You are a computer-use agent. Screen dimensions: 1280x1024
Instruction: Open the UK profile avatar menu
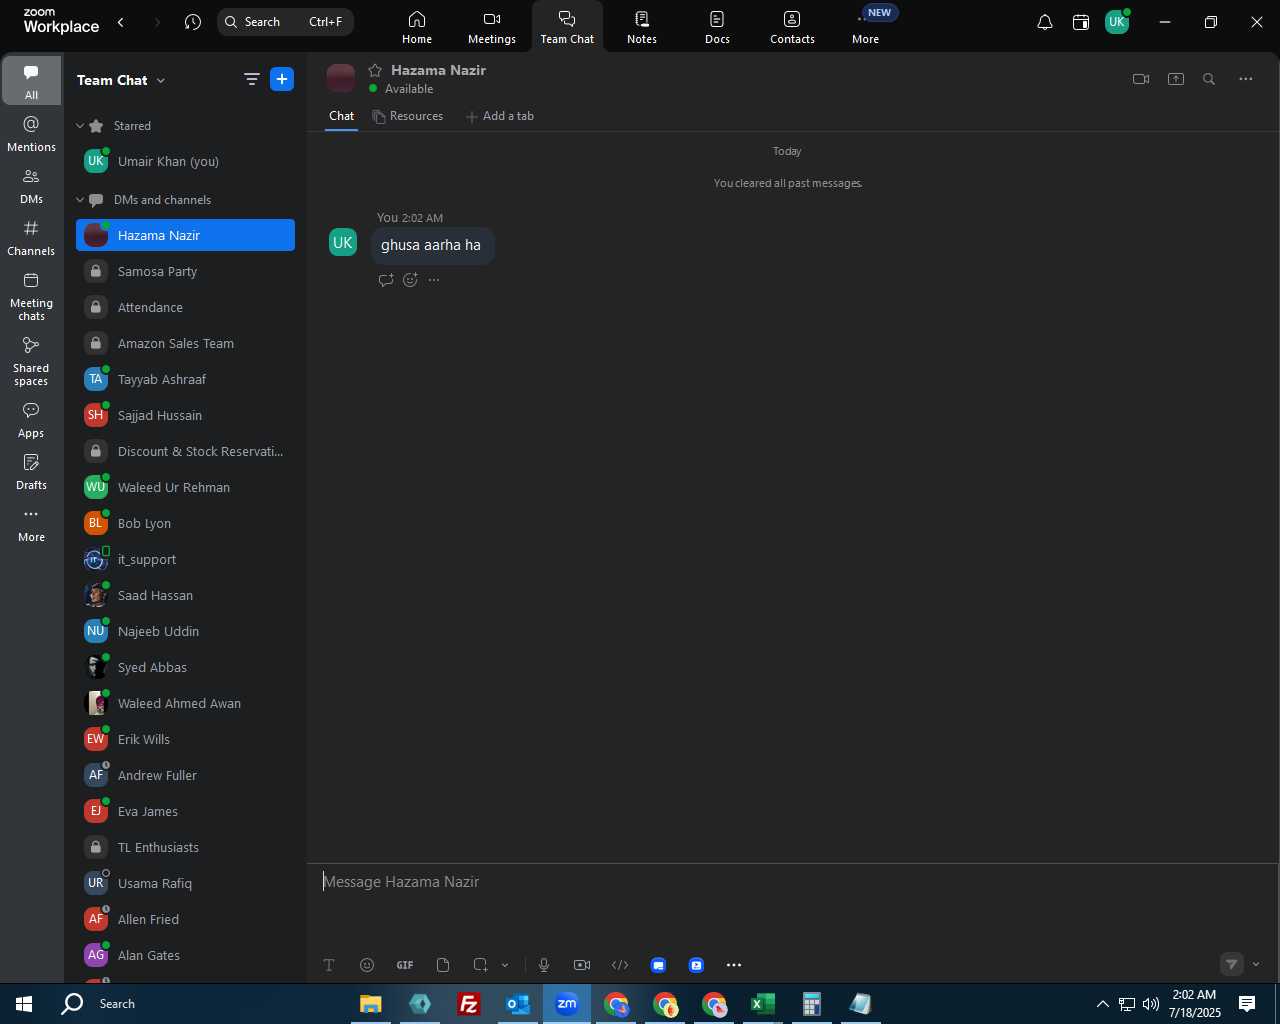(x=1117, y=22)
